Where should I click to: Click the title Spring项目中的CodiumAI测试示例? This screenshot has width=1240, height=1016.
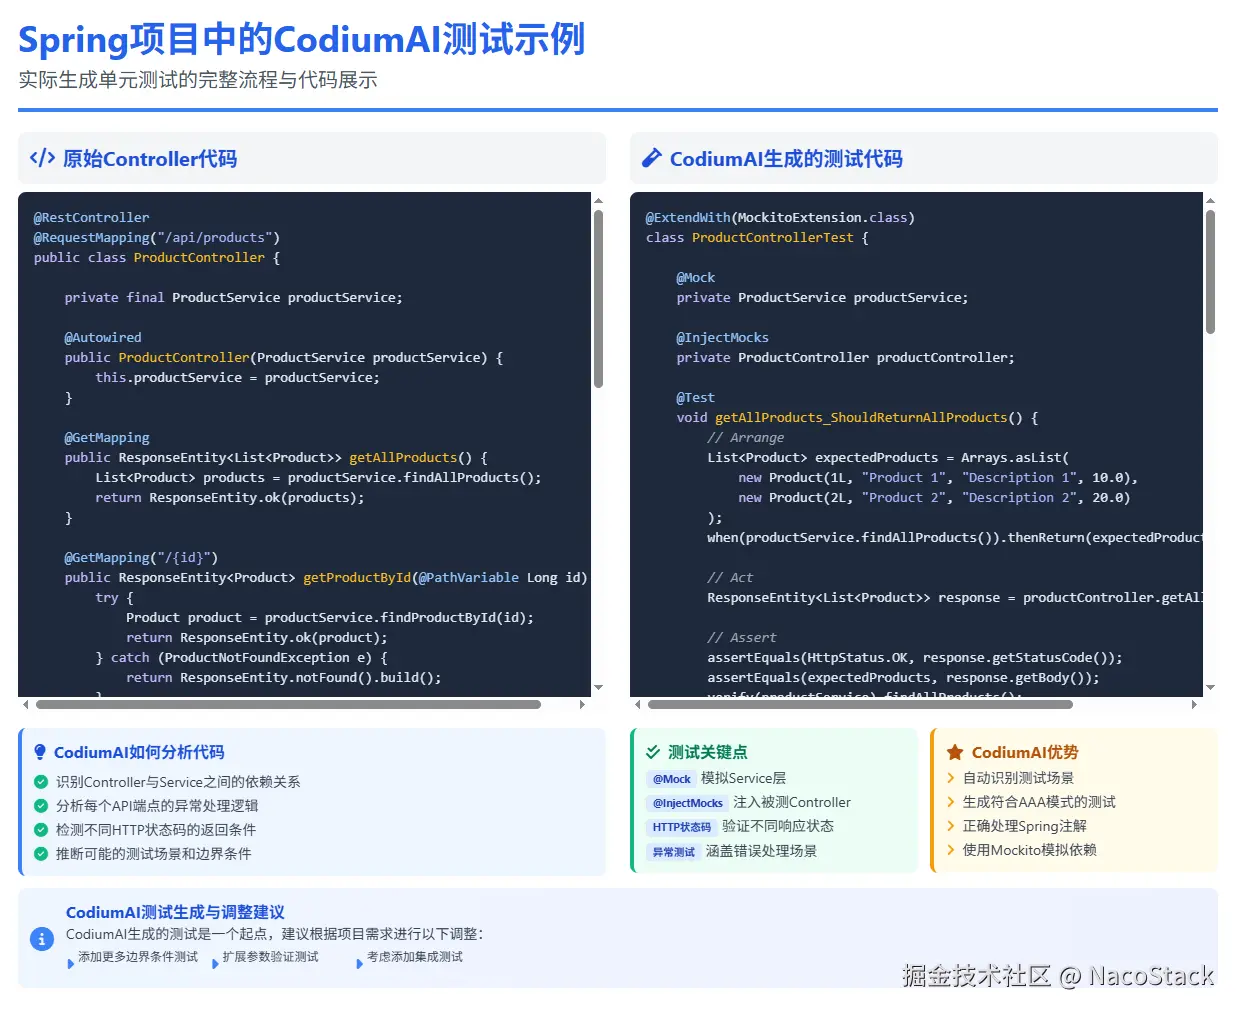coord(301,40)
